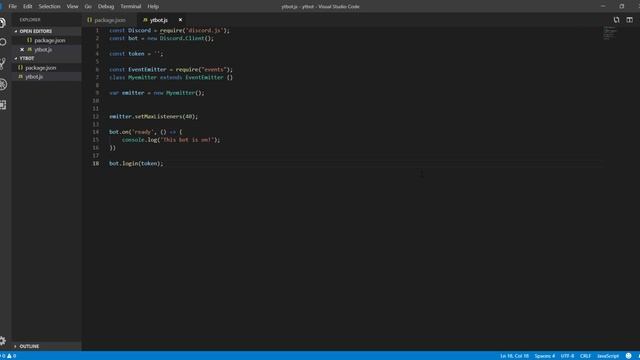640x360 pixels.
Task: Open the Search view in activity bar
Action: coord(3,42)
